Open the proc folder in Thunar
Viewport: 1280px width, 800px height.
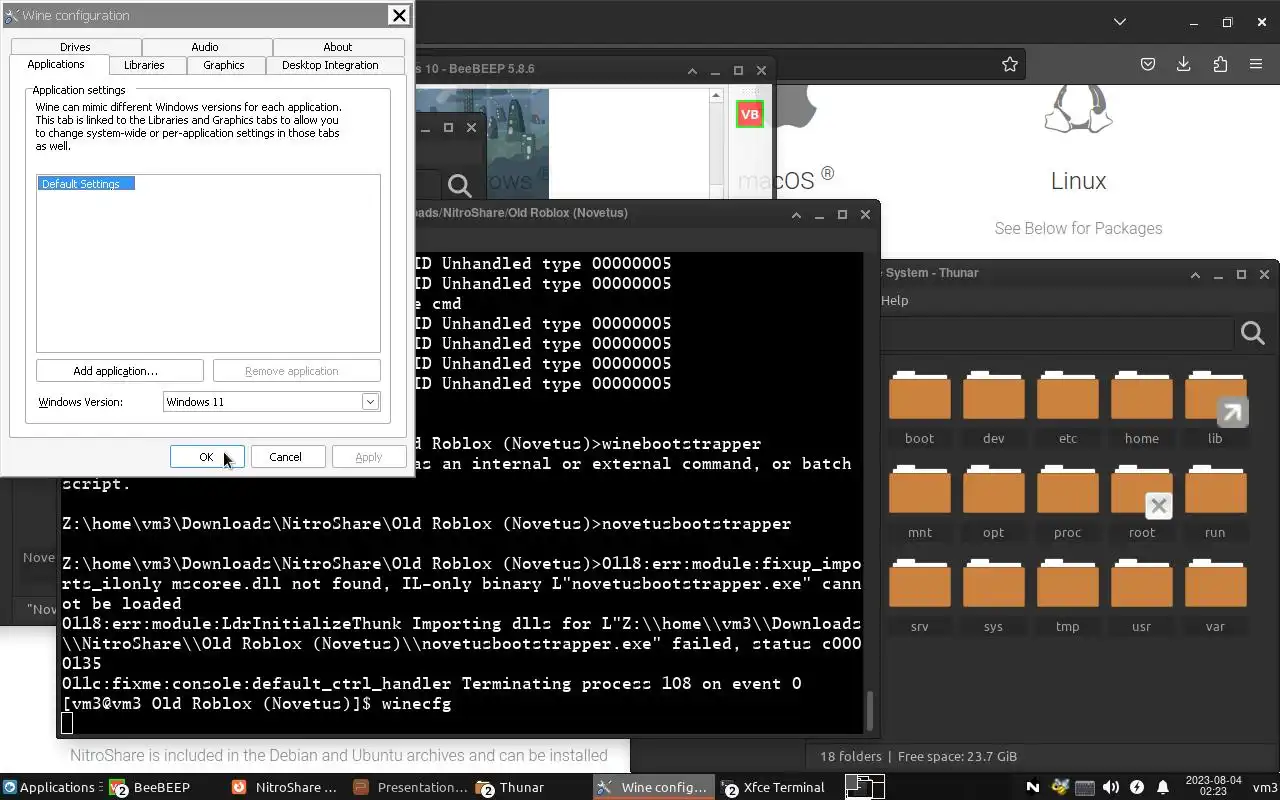tap(1067, 490)
